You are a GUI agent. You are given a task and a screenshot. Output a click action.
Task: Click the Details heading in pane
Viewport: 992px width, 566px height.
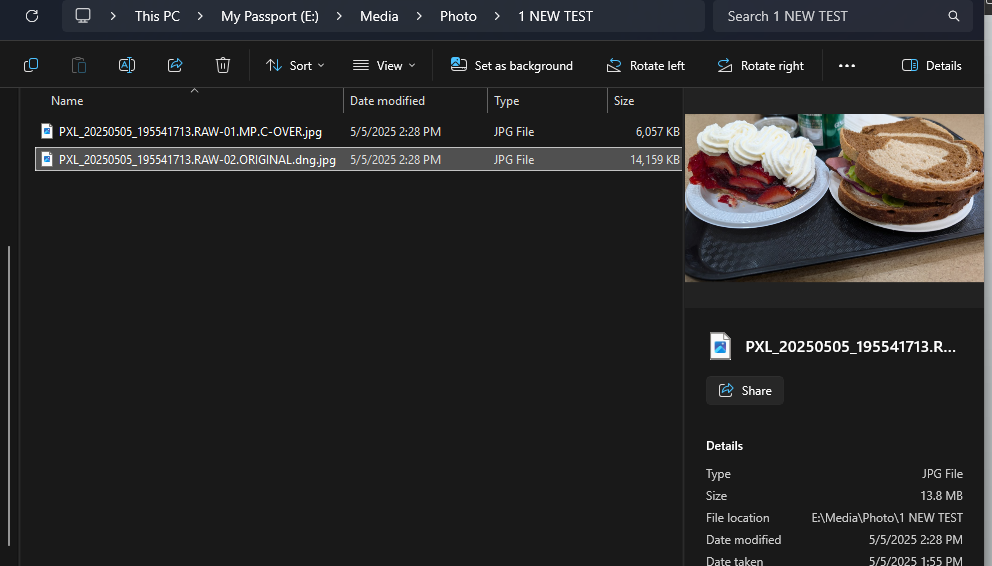pyautogui.click(x=724, y=446)
